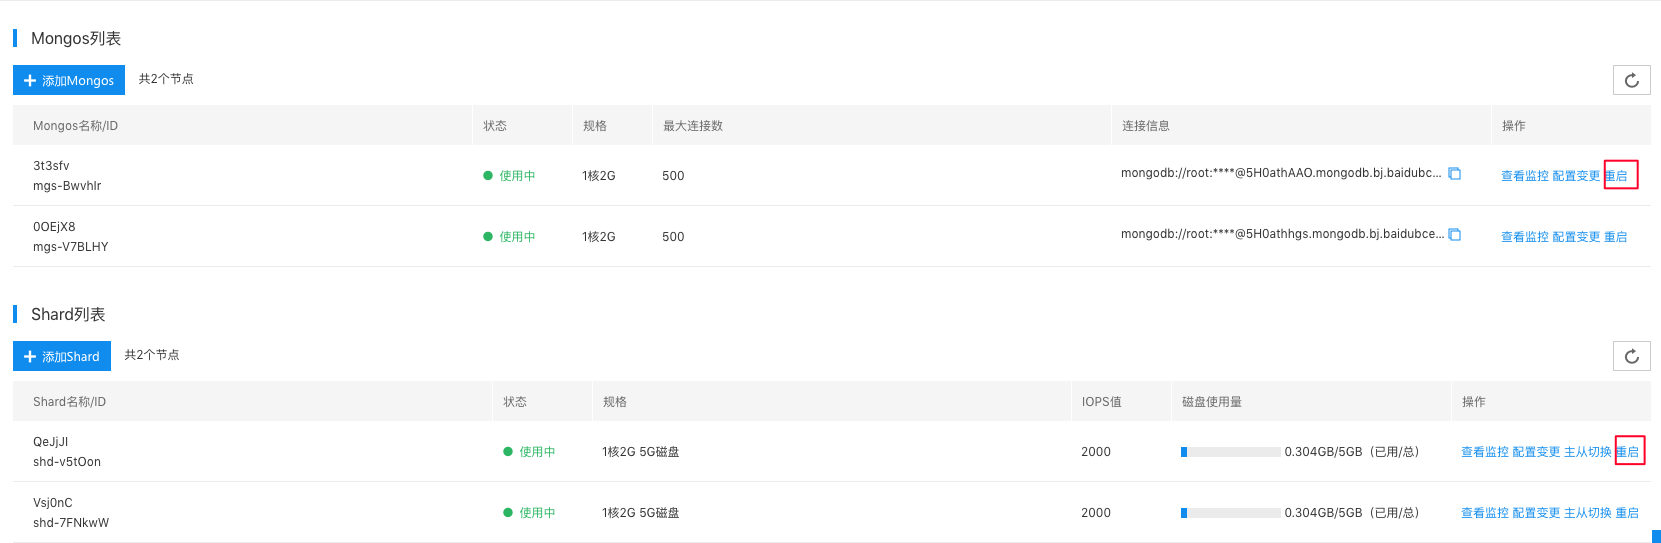Image resolution: width=1661 pixels, height=543 pixels.
Task: Open 查看监控 for Mongos 0OEjX8
Action: click(x=1524, y=237)
